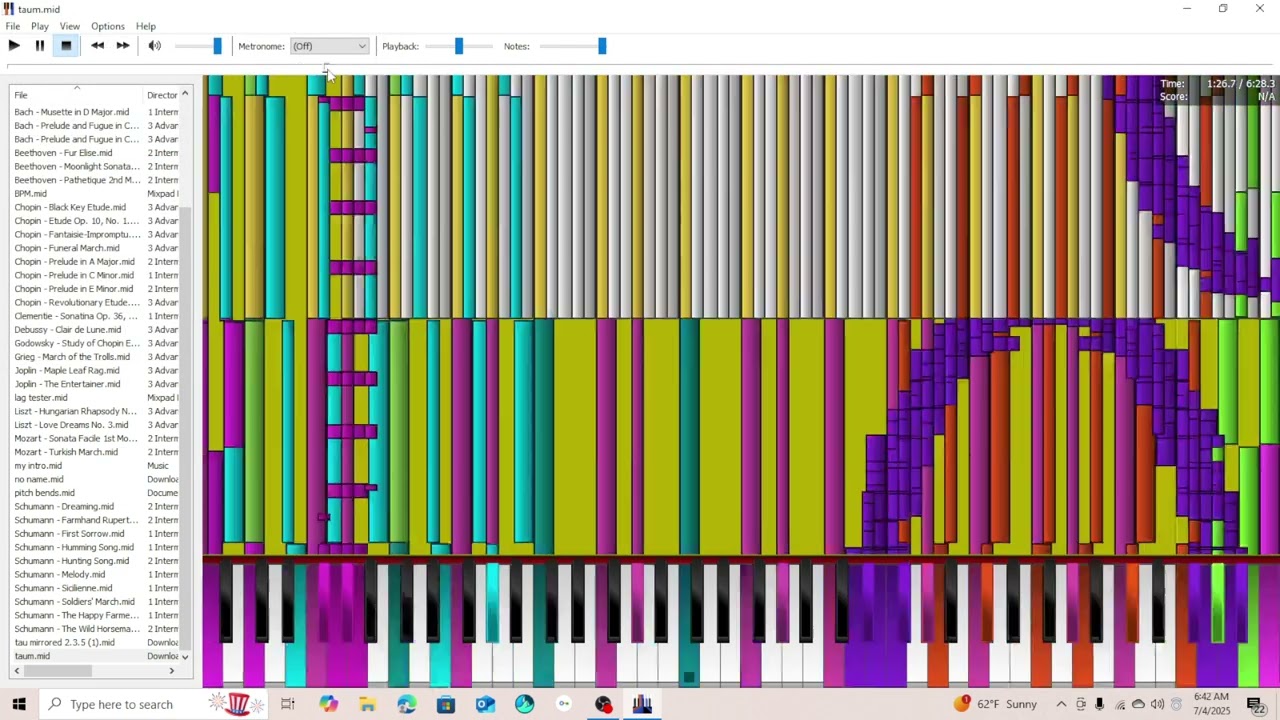The width and height of the screenshot is (1280, 720).
Task: Click the horizontal scrollbar thumb under file list
Action: click(x=56, y=671)
